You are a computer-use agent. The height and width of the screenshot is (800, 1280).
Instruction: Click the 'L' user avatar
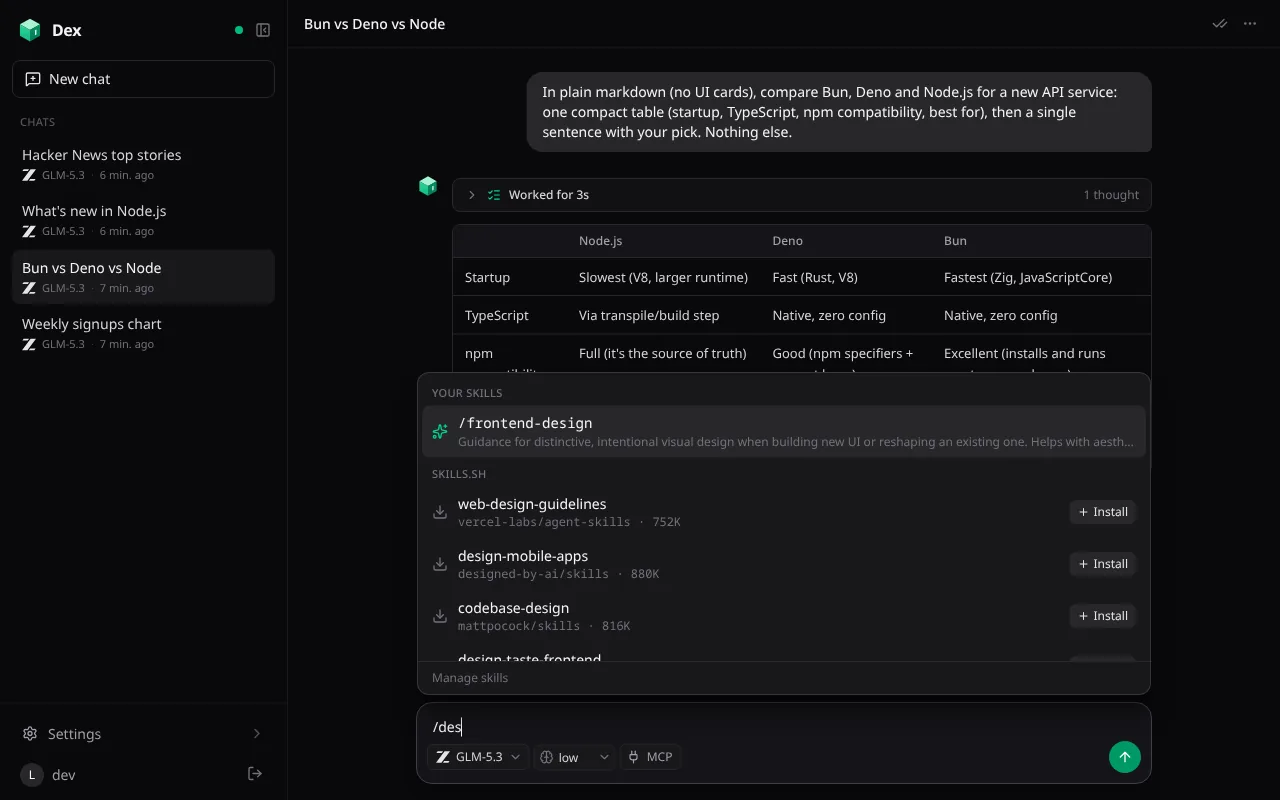point(32,775)
